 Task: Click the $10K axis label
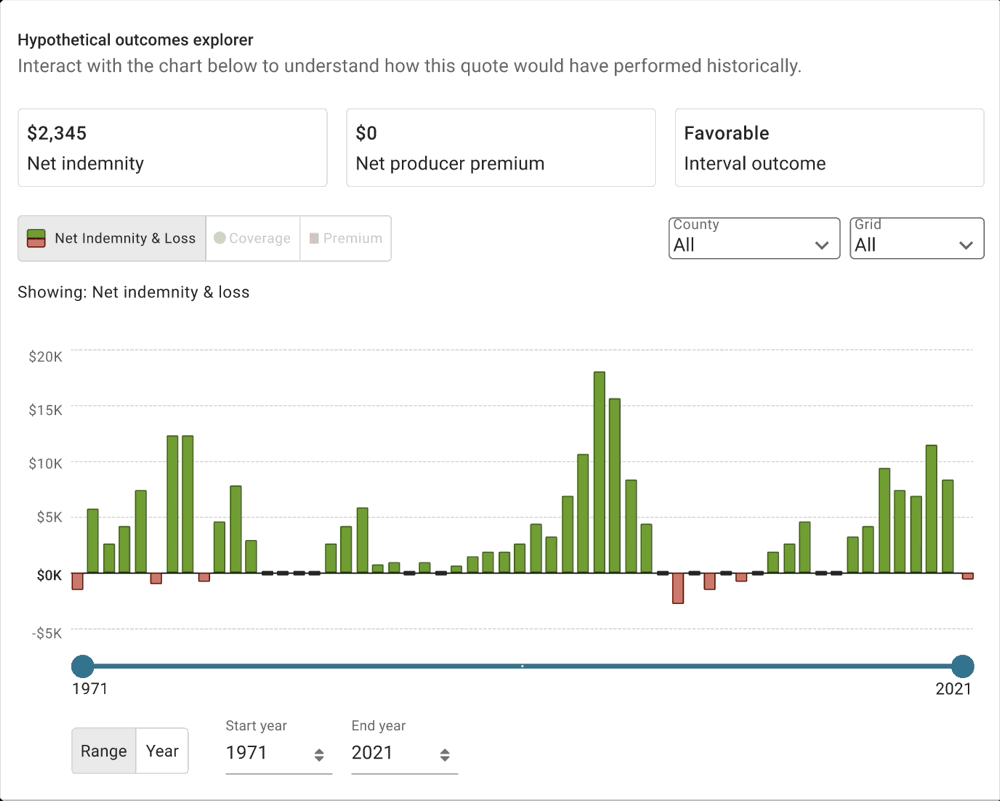(45, 464)
